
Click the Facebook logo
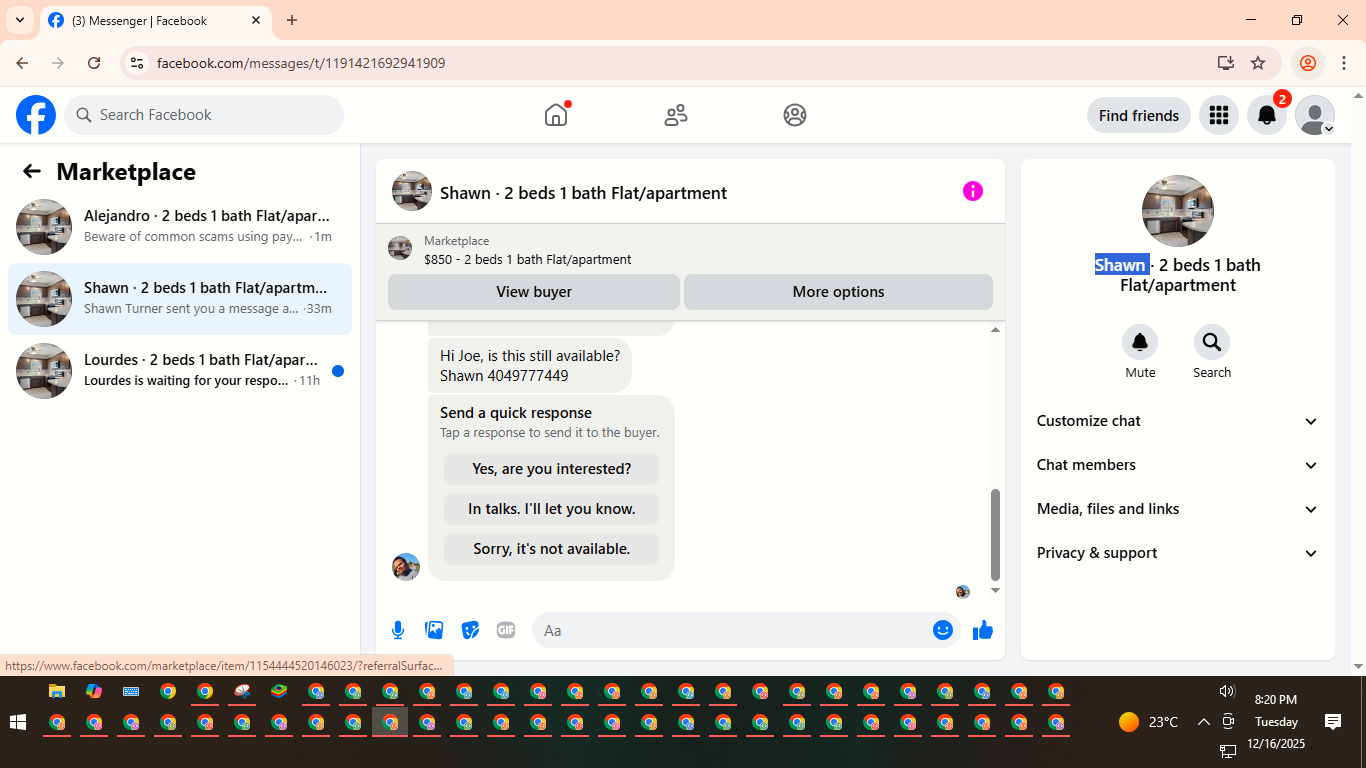coord(36,115)
